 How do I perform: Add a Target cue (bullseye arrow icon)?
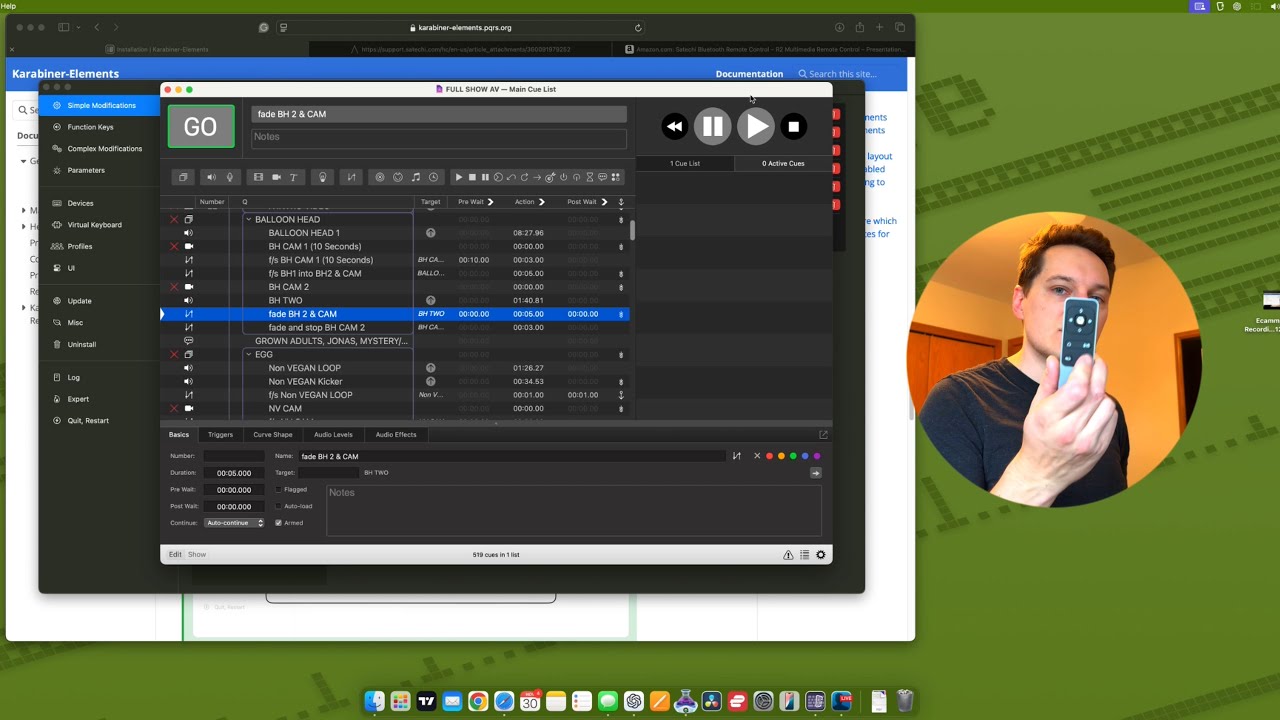click(x=550, y=177)
